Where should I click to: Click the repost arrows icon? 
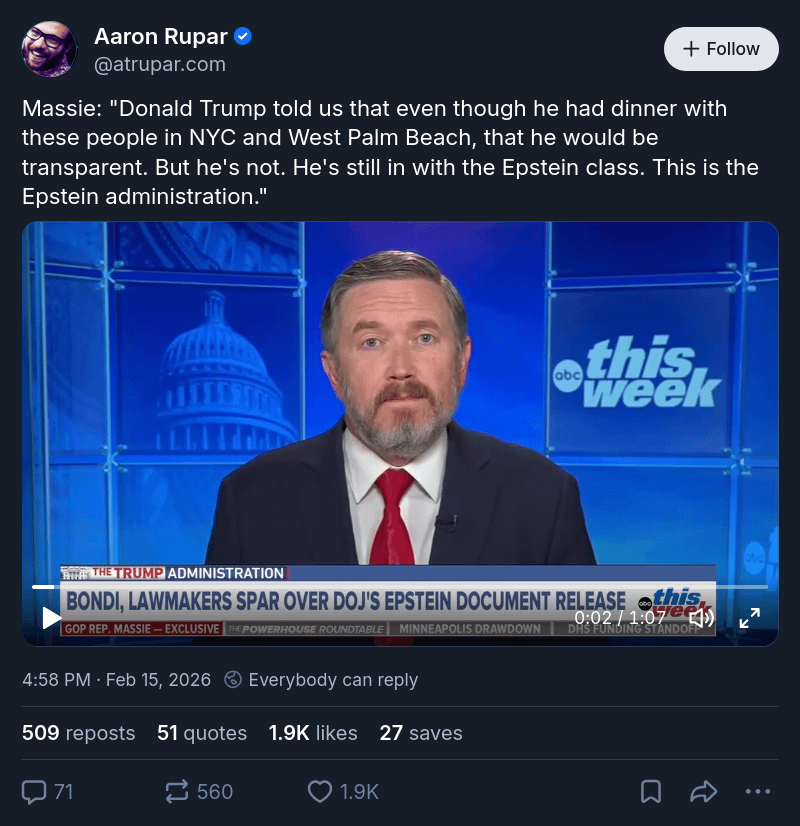tap(176, 792)
